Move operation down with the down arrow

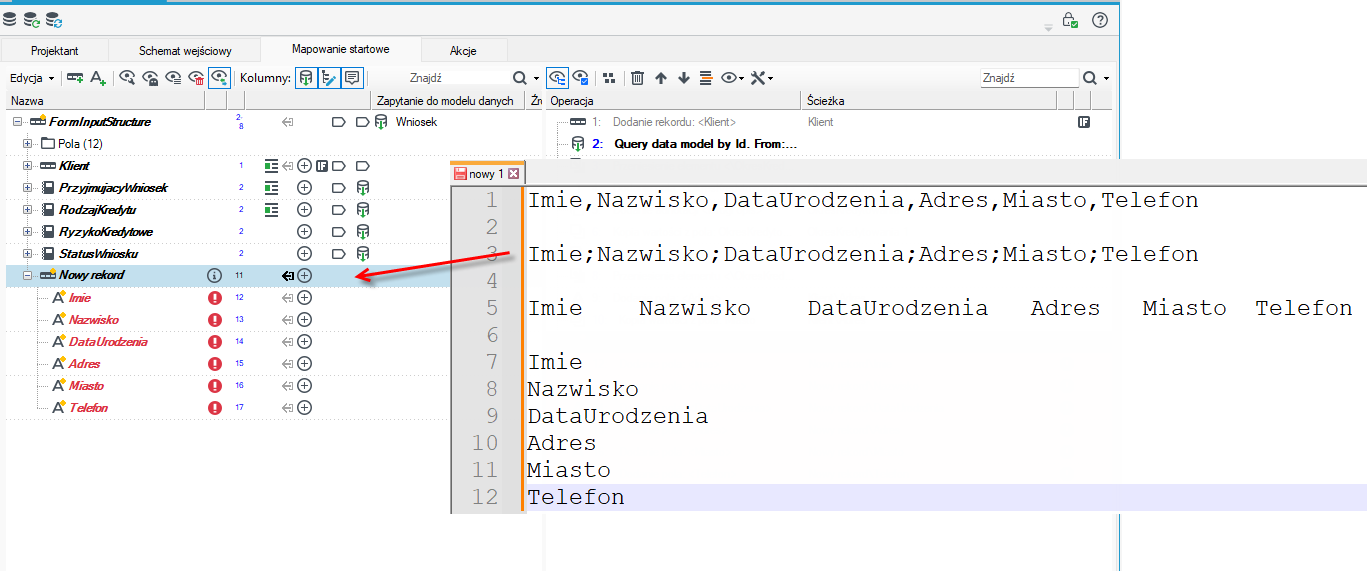click(x=684, y=77)
